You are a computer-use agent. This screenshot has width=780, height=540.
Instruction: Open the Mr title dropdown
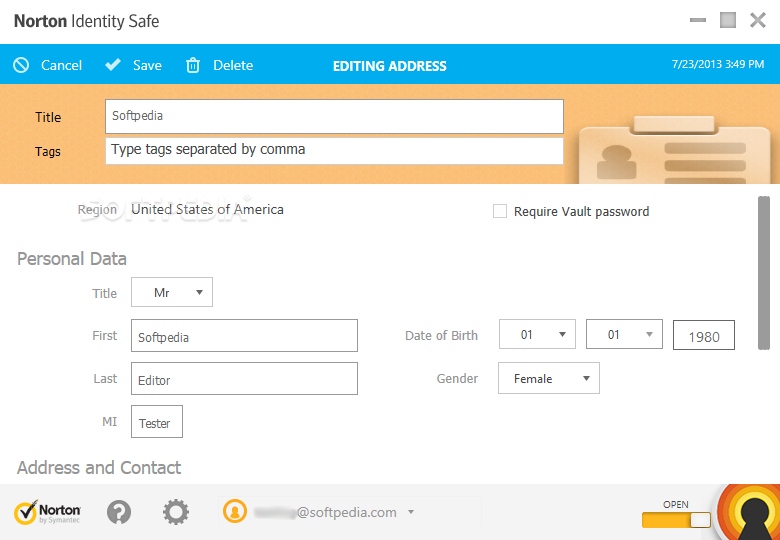coord(172,292)
